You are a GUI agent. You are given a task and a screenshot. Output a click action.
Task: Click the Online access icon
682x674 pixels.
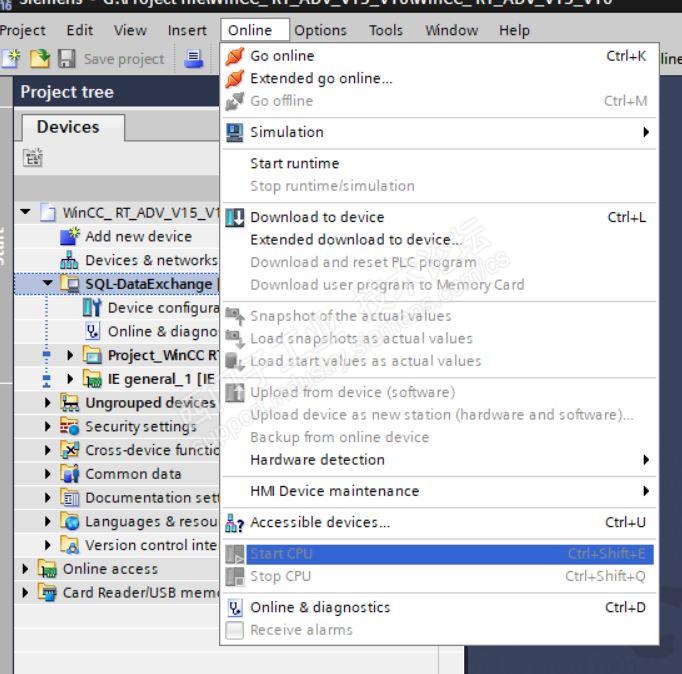click(47, 569)
